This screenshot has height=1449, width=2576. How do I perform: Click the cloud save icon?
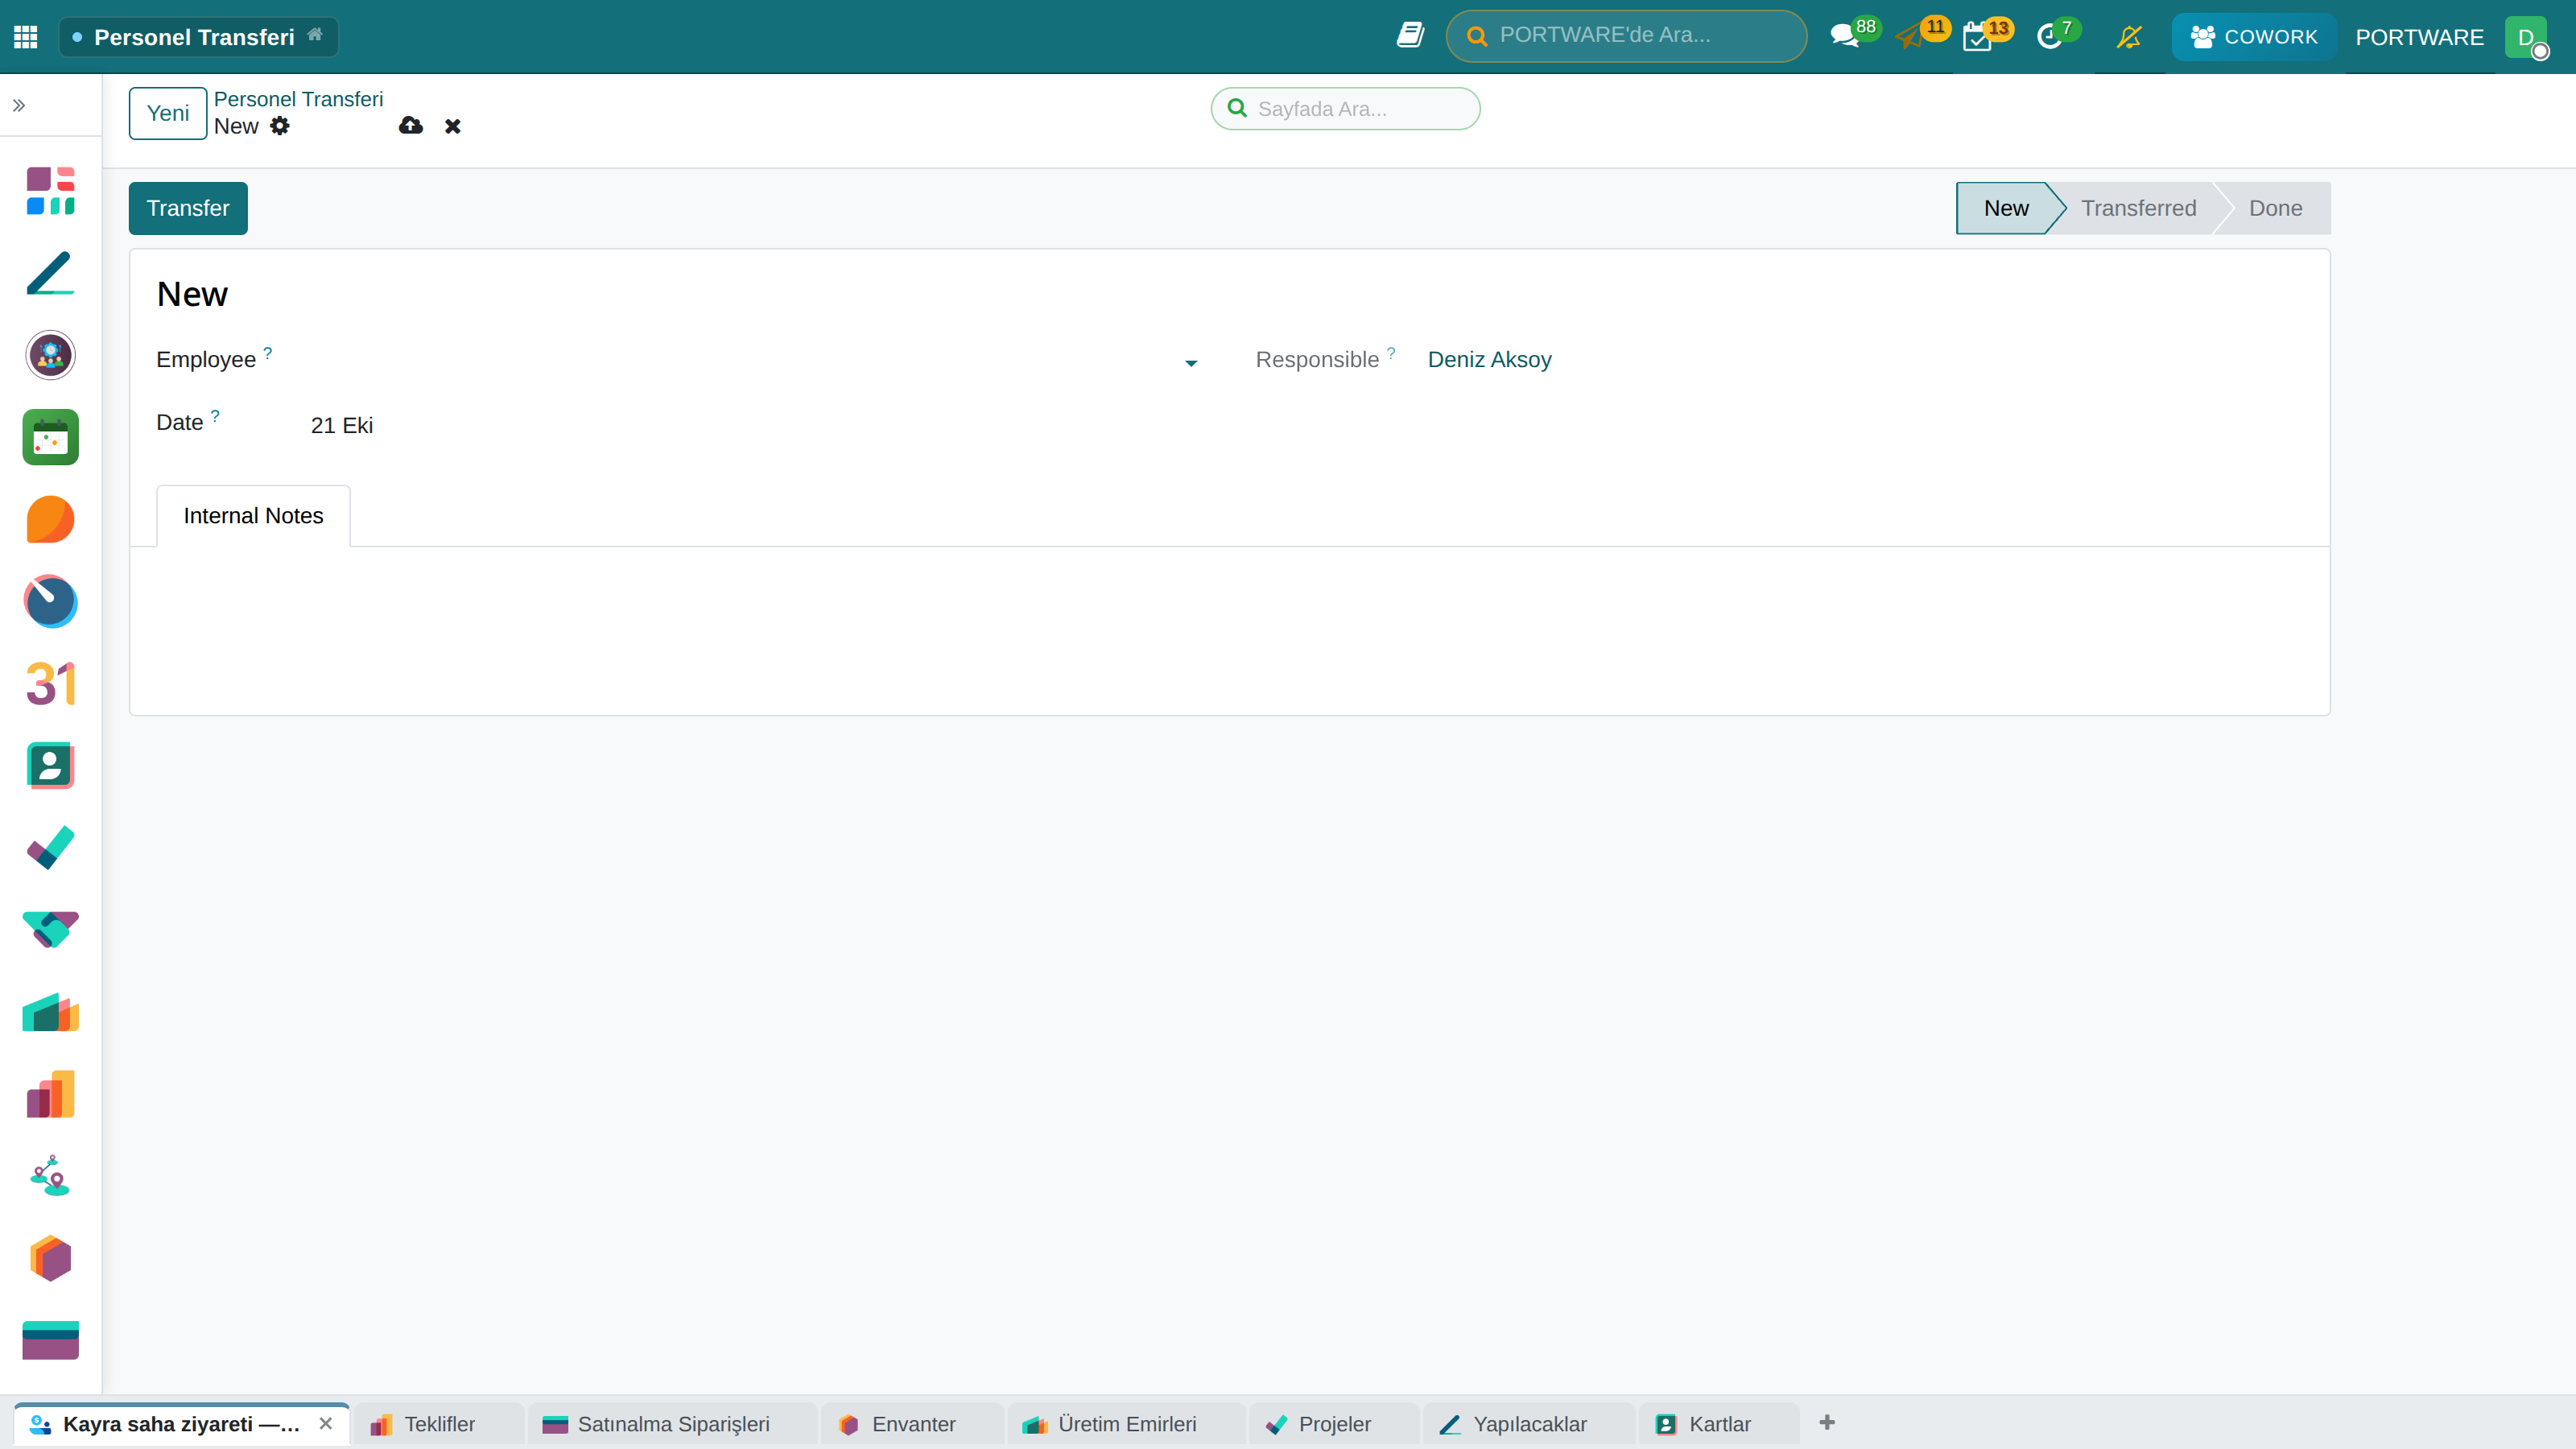point(410,126)
